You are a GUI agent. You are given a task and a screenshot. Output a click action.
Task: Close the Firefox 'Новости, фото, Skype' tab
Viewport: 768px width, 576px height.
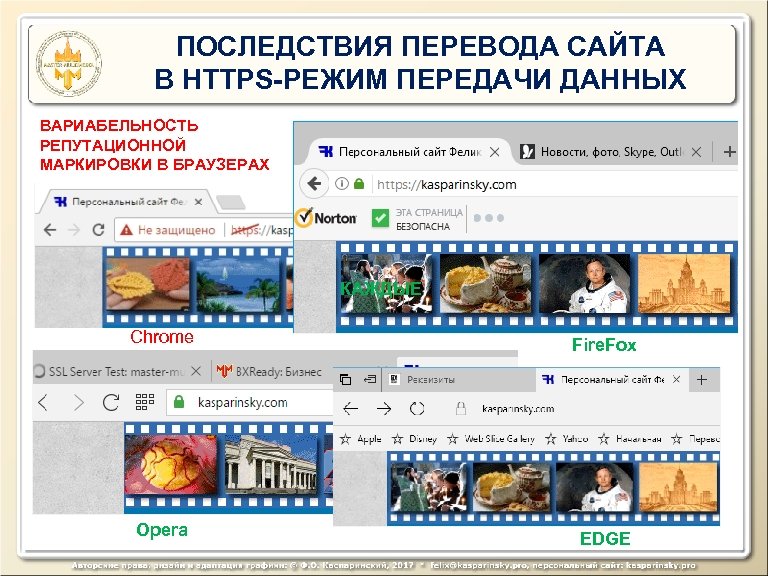[x=696, y=152]
